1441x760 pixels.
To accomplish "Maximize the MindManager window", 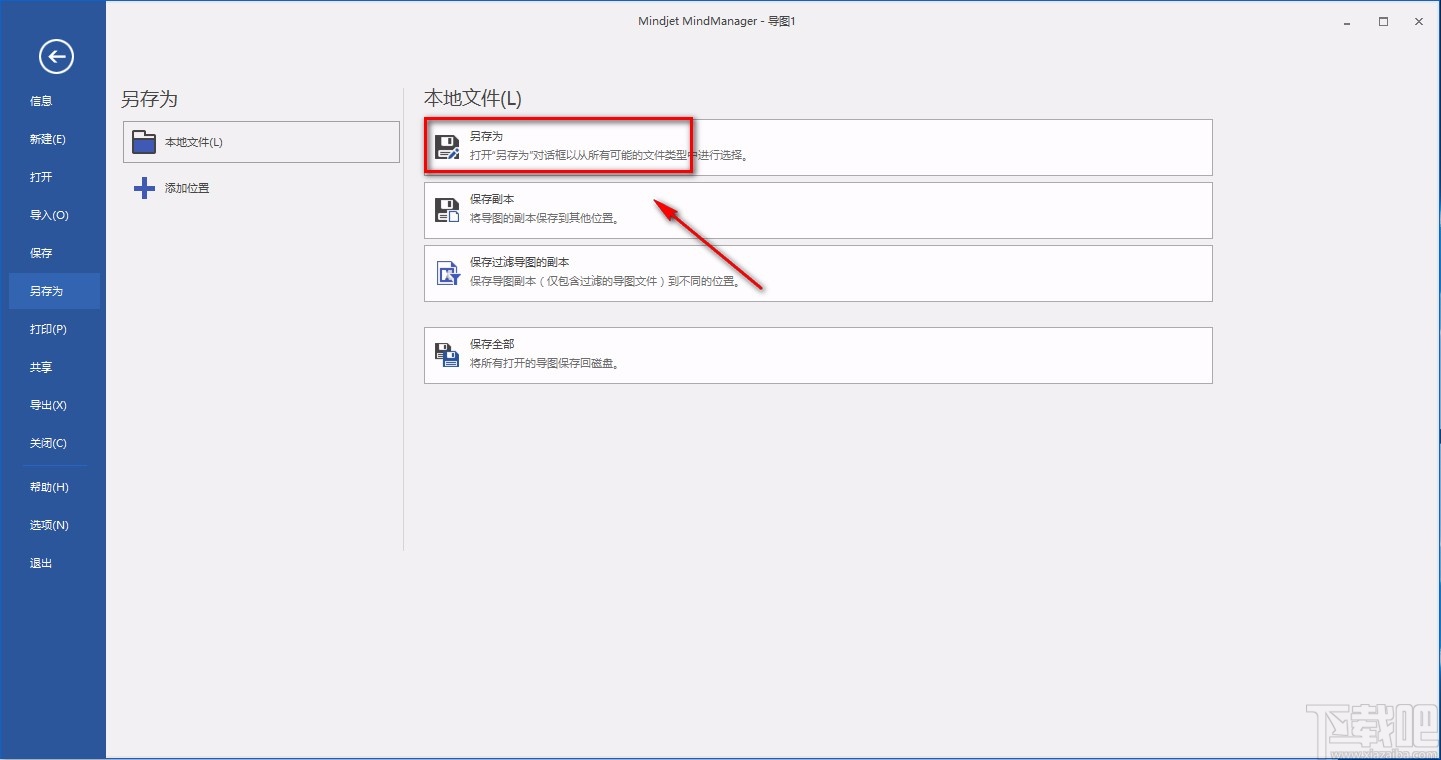I will (1383, 21).
